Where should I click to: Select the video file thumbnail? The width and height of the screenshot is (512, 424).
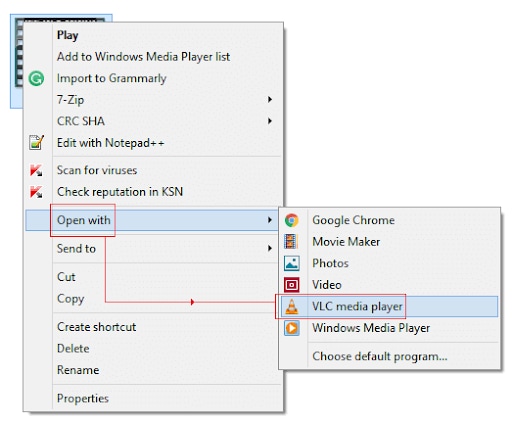pos(17,60)
